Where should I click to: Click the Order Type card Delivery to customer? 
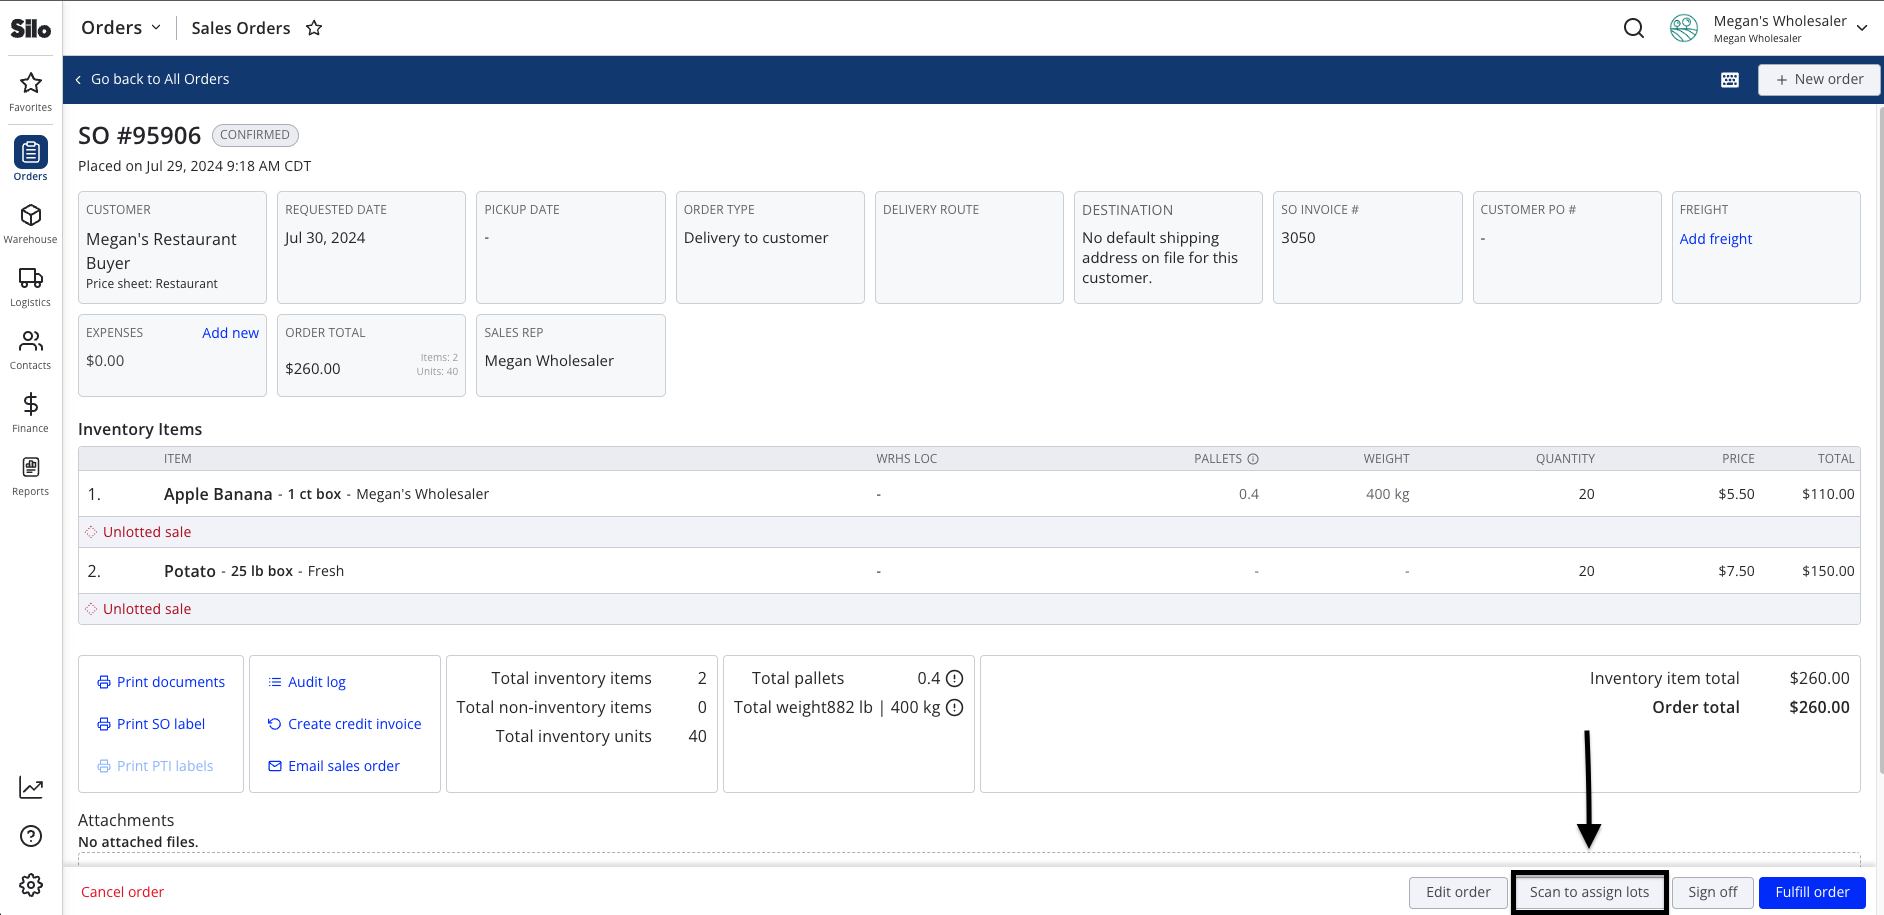tap(770, 247)
